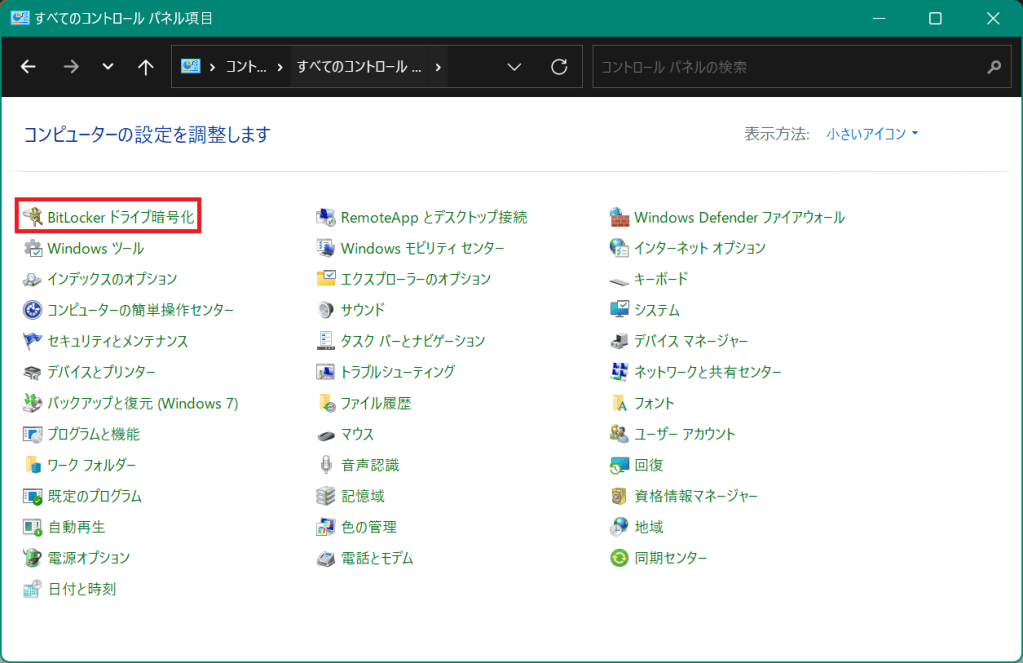Open the ユーザー アカウント link
The image size is (1023, 663).
point(684,434)
